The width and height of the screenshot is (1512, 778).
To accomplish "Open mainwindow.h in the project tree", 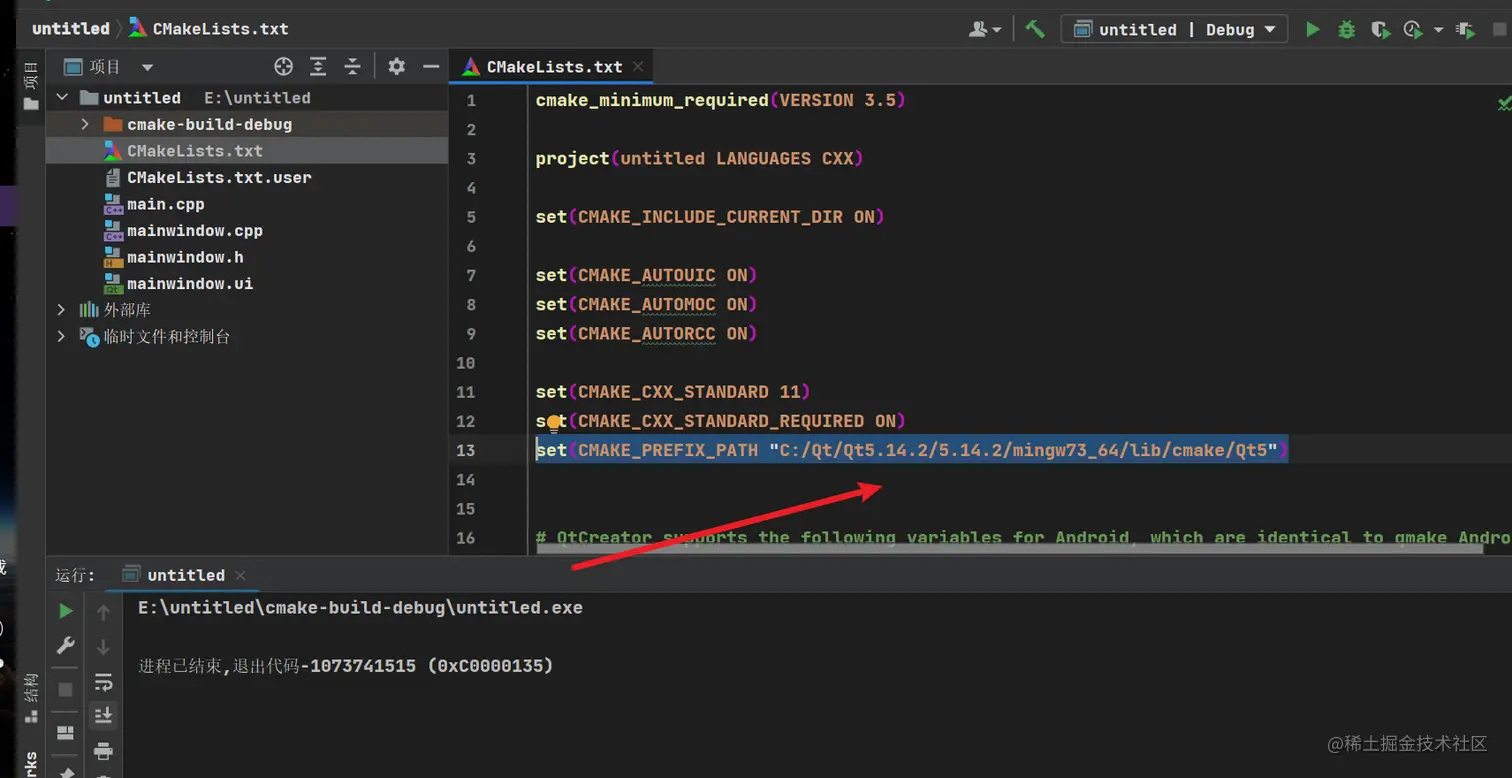I will pos(247,257).
